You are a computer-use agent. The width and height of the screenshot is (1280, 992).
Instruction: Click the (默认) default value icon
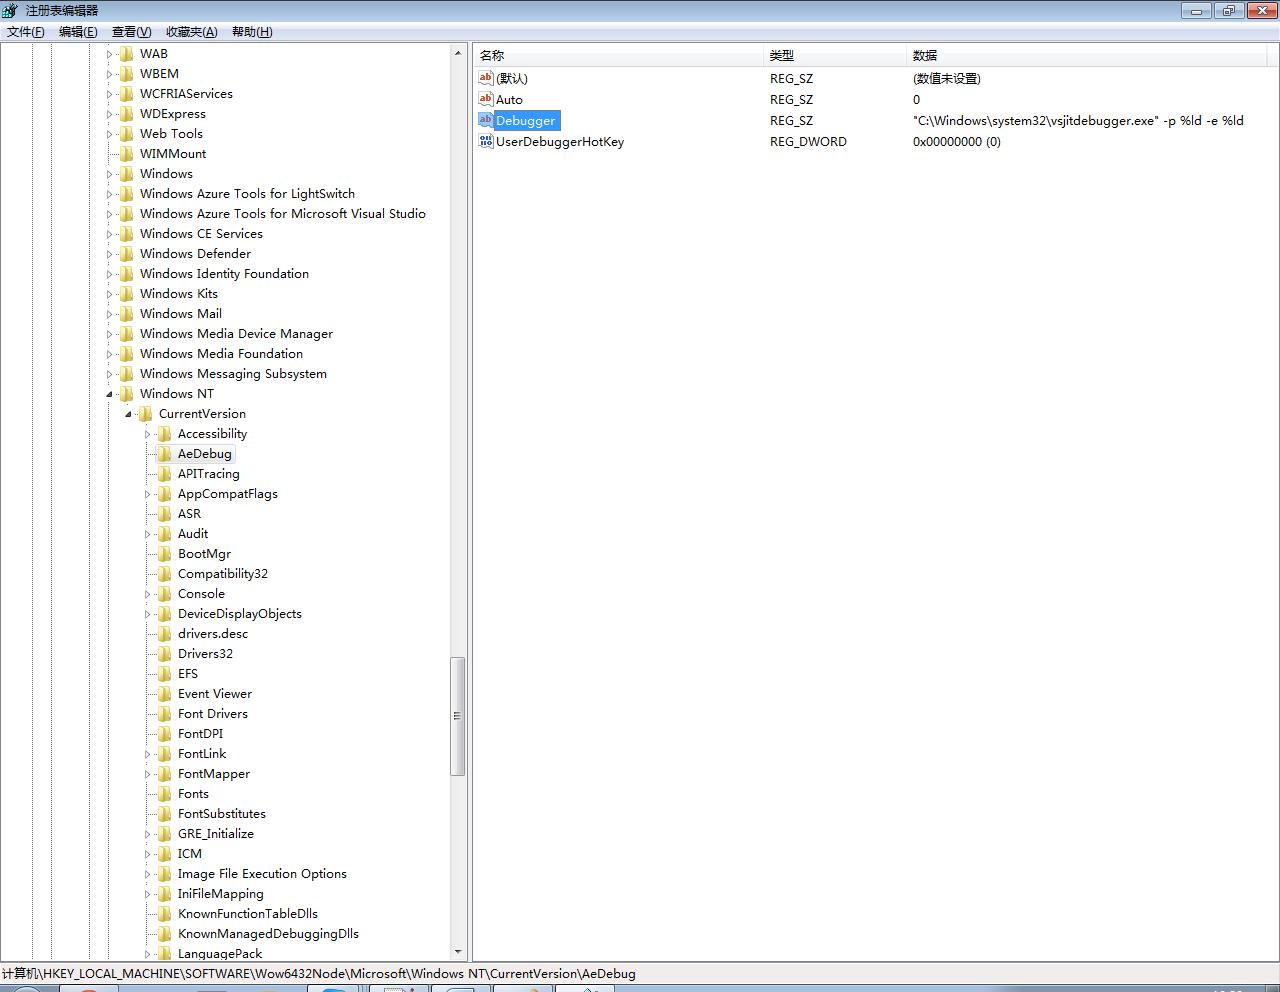pyautogui.click(x=486, y=78)
